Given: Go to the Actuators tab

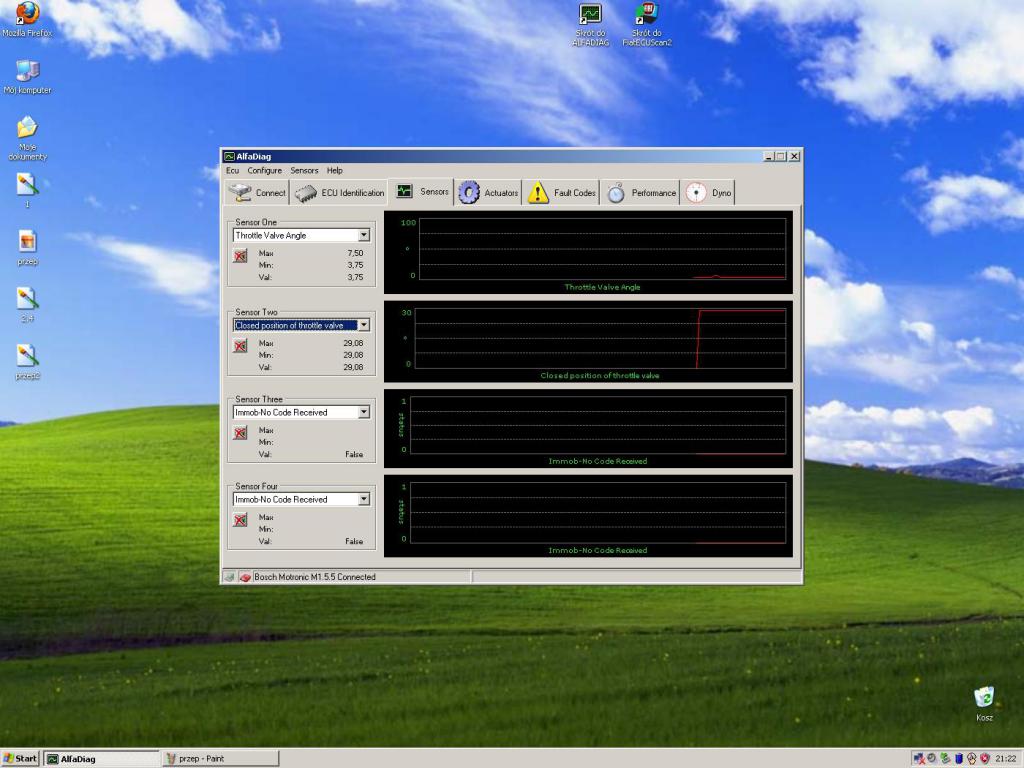Looking at the screenshot, I should point(488,193).
